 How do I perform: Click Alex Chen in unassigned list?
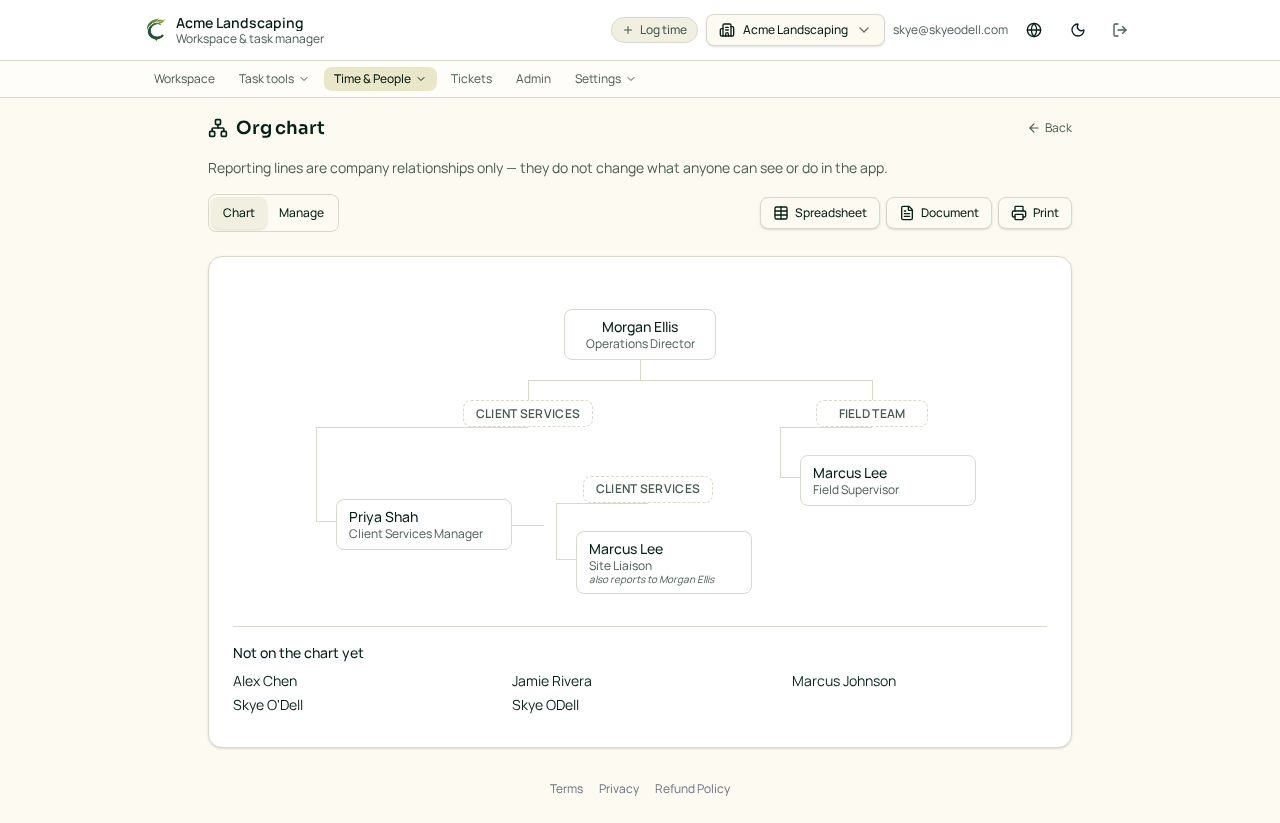click(265, 681)
